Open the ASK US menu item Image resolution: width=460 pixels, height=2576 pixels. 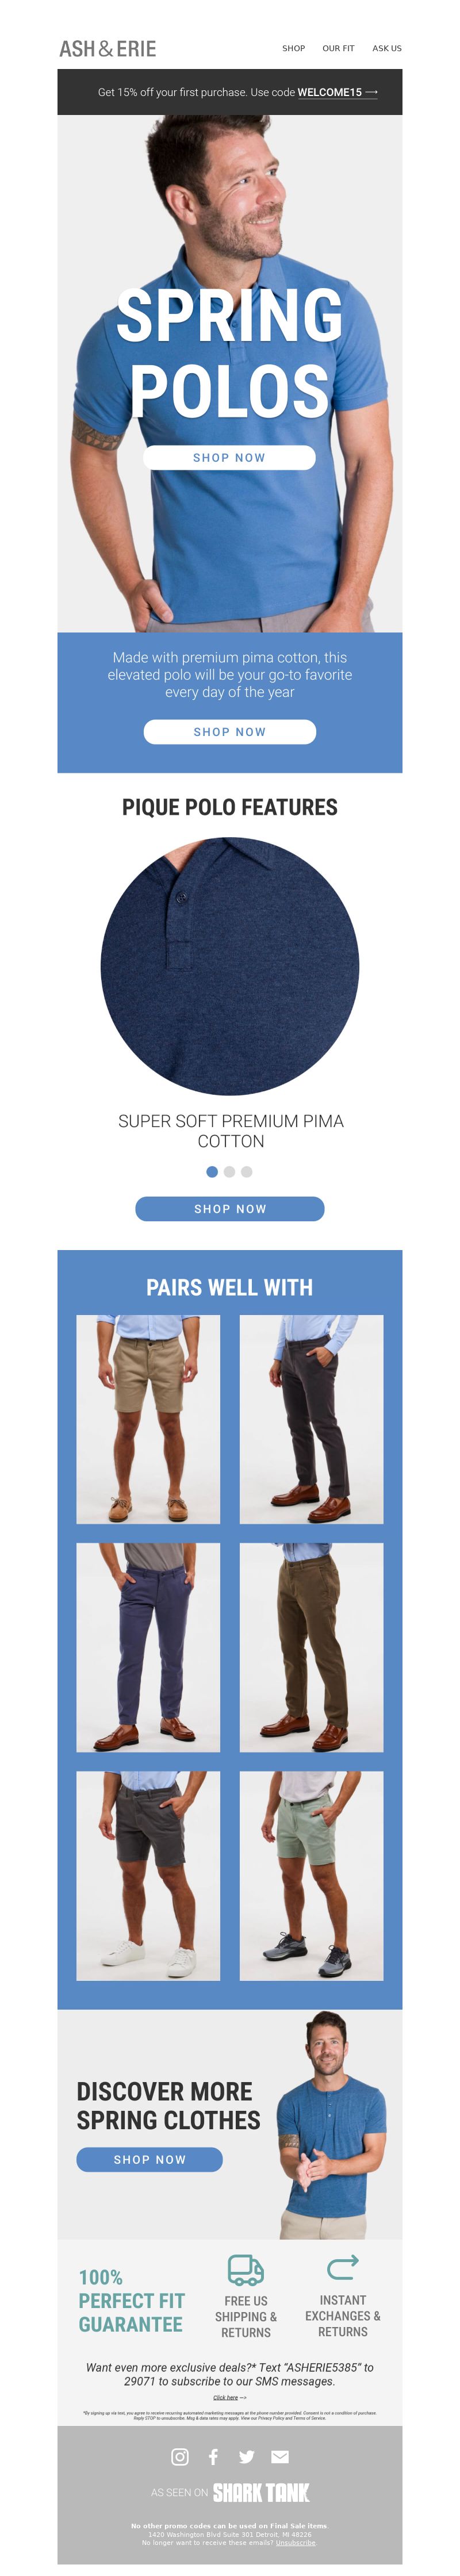coord(387,48)
